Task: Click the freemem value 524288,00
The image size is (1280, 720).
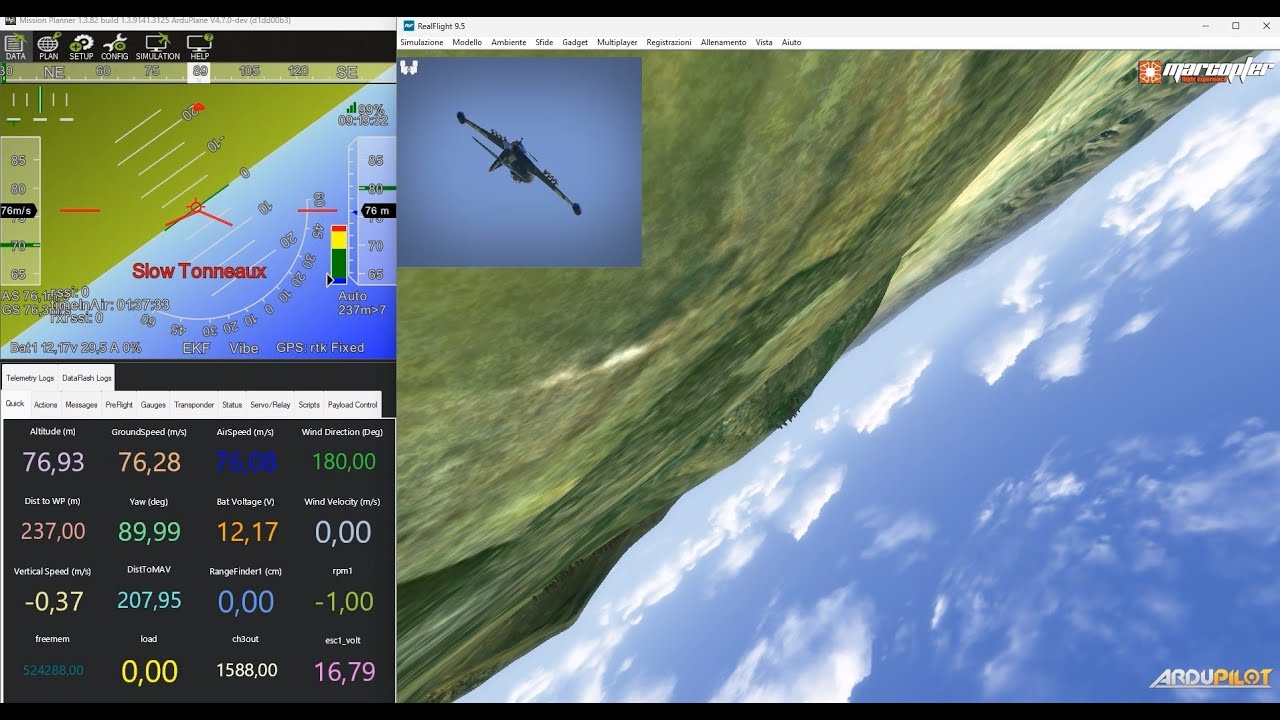Action: [53, 670]
